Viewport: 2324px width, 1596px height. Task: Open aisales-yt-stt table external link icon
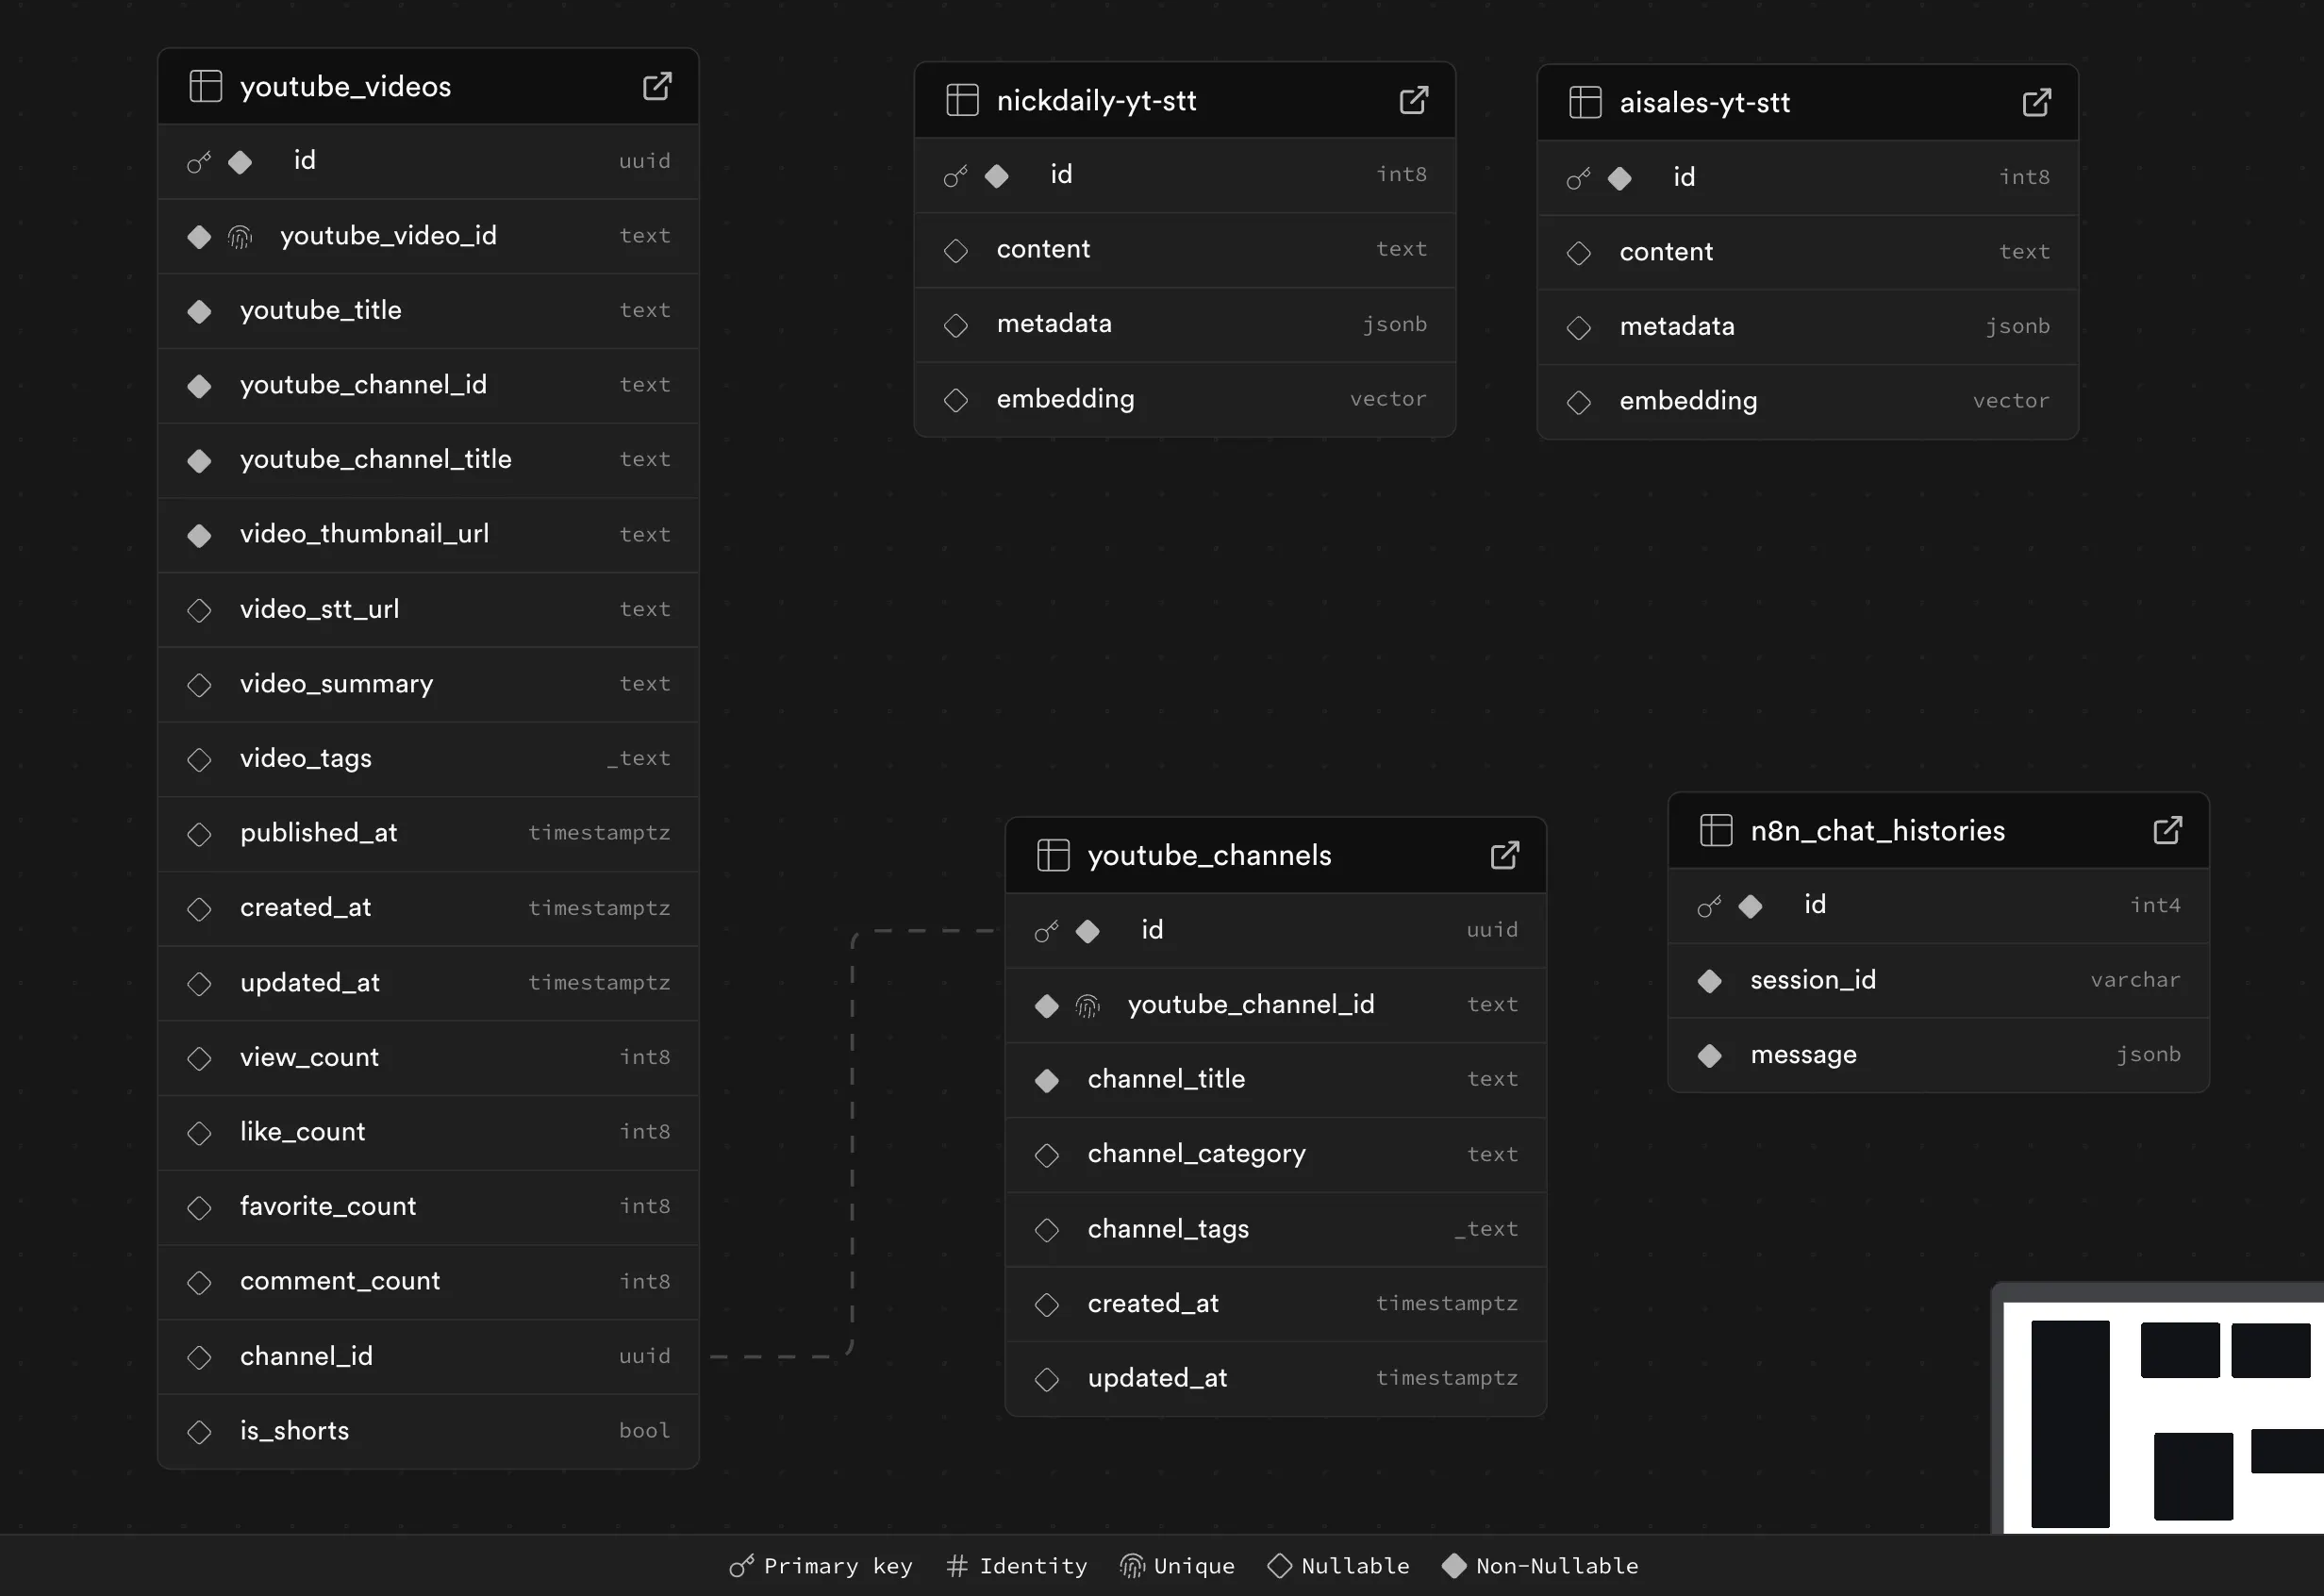click(x=2036, y=102)
